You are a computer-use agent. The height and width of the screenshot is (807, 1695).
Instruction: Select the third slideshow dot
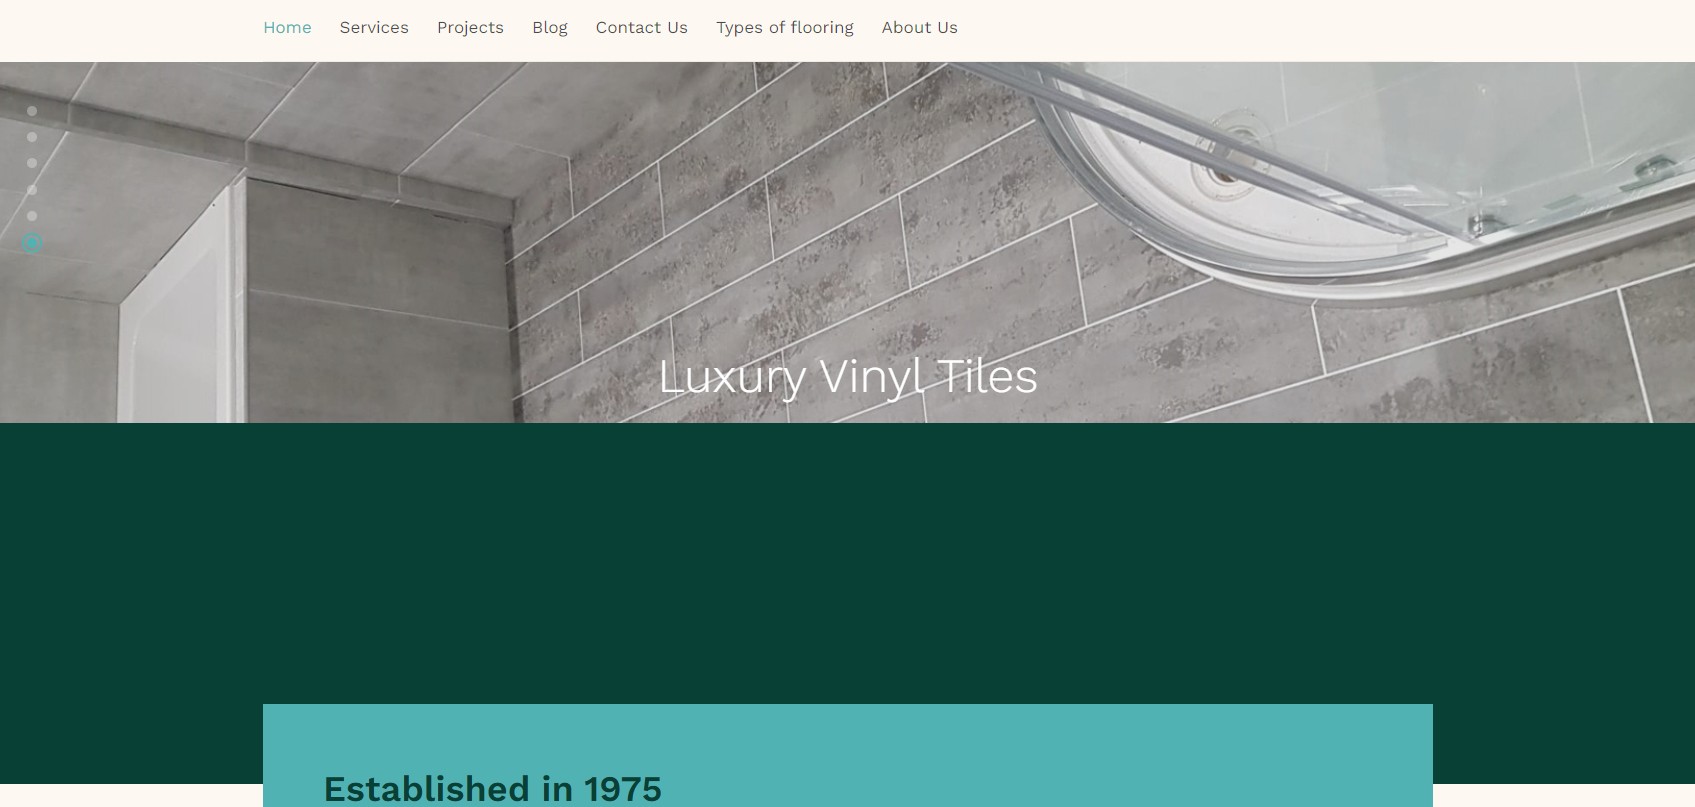point(32,163)
